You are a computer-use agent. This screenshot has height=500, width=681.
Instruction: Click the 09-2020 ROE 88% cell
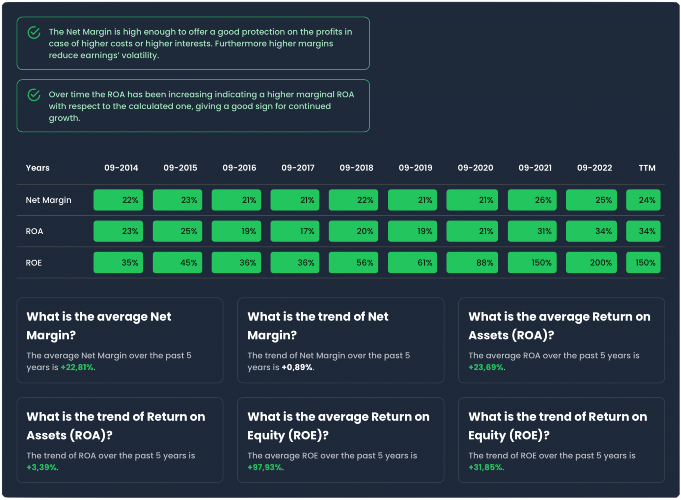click(x=472, y=262)
